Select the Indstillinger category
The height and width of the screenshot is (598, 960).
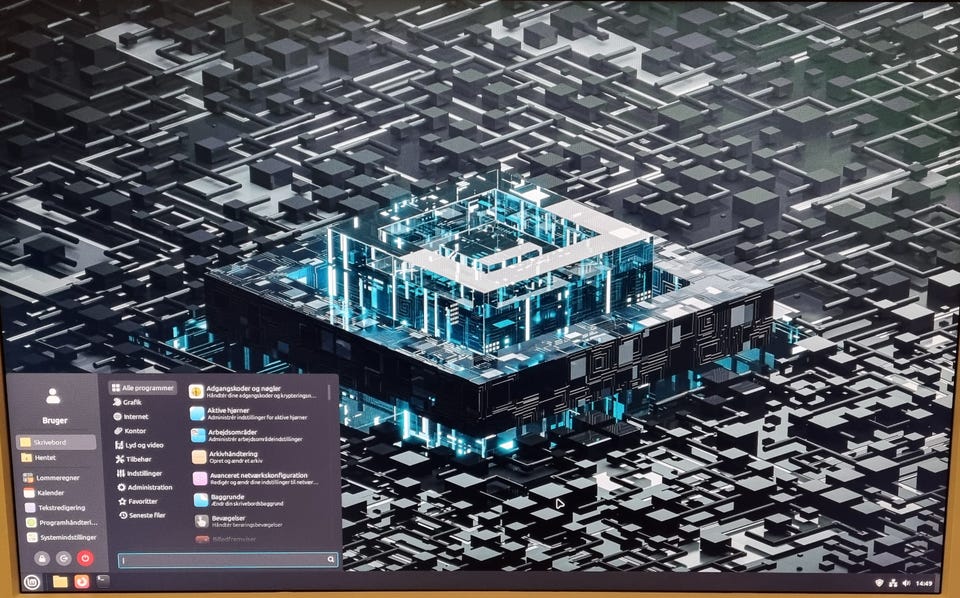140,473
